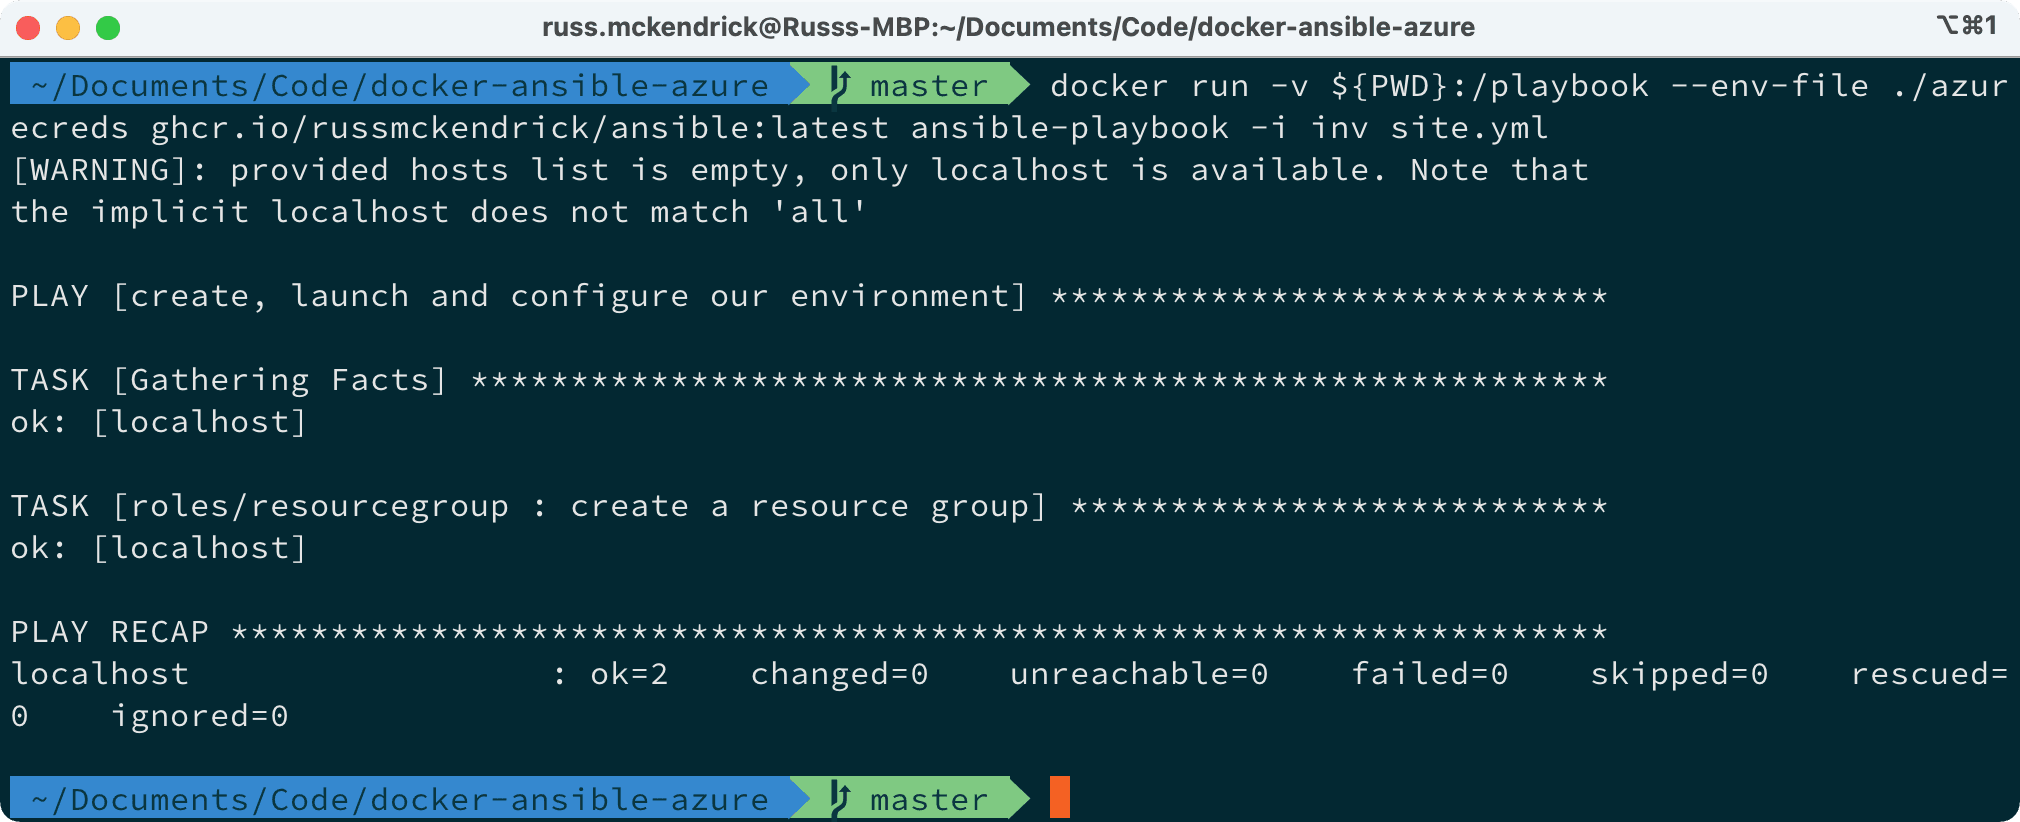
Task: Click the changed=0 value in the recap
Action: [839, 674]
